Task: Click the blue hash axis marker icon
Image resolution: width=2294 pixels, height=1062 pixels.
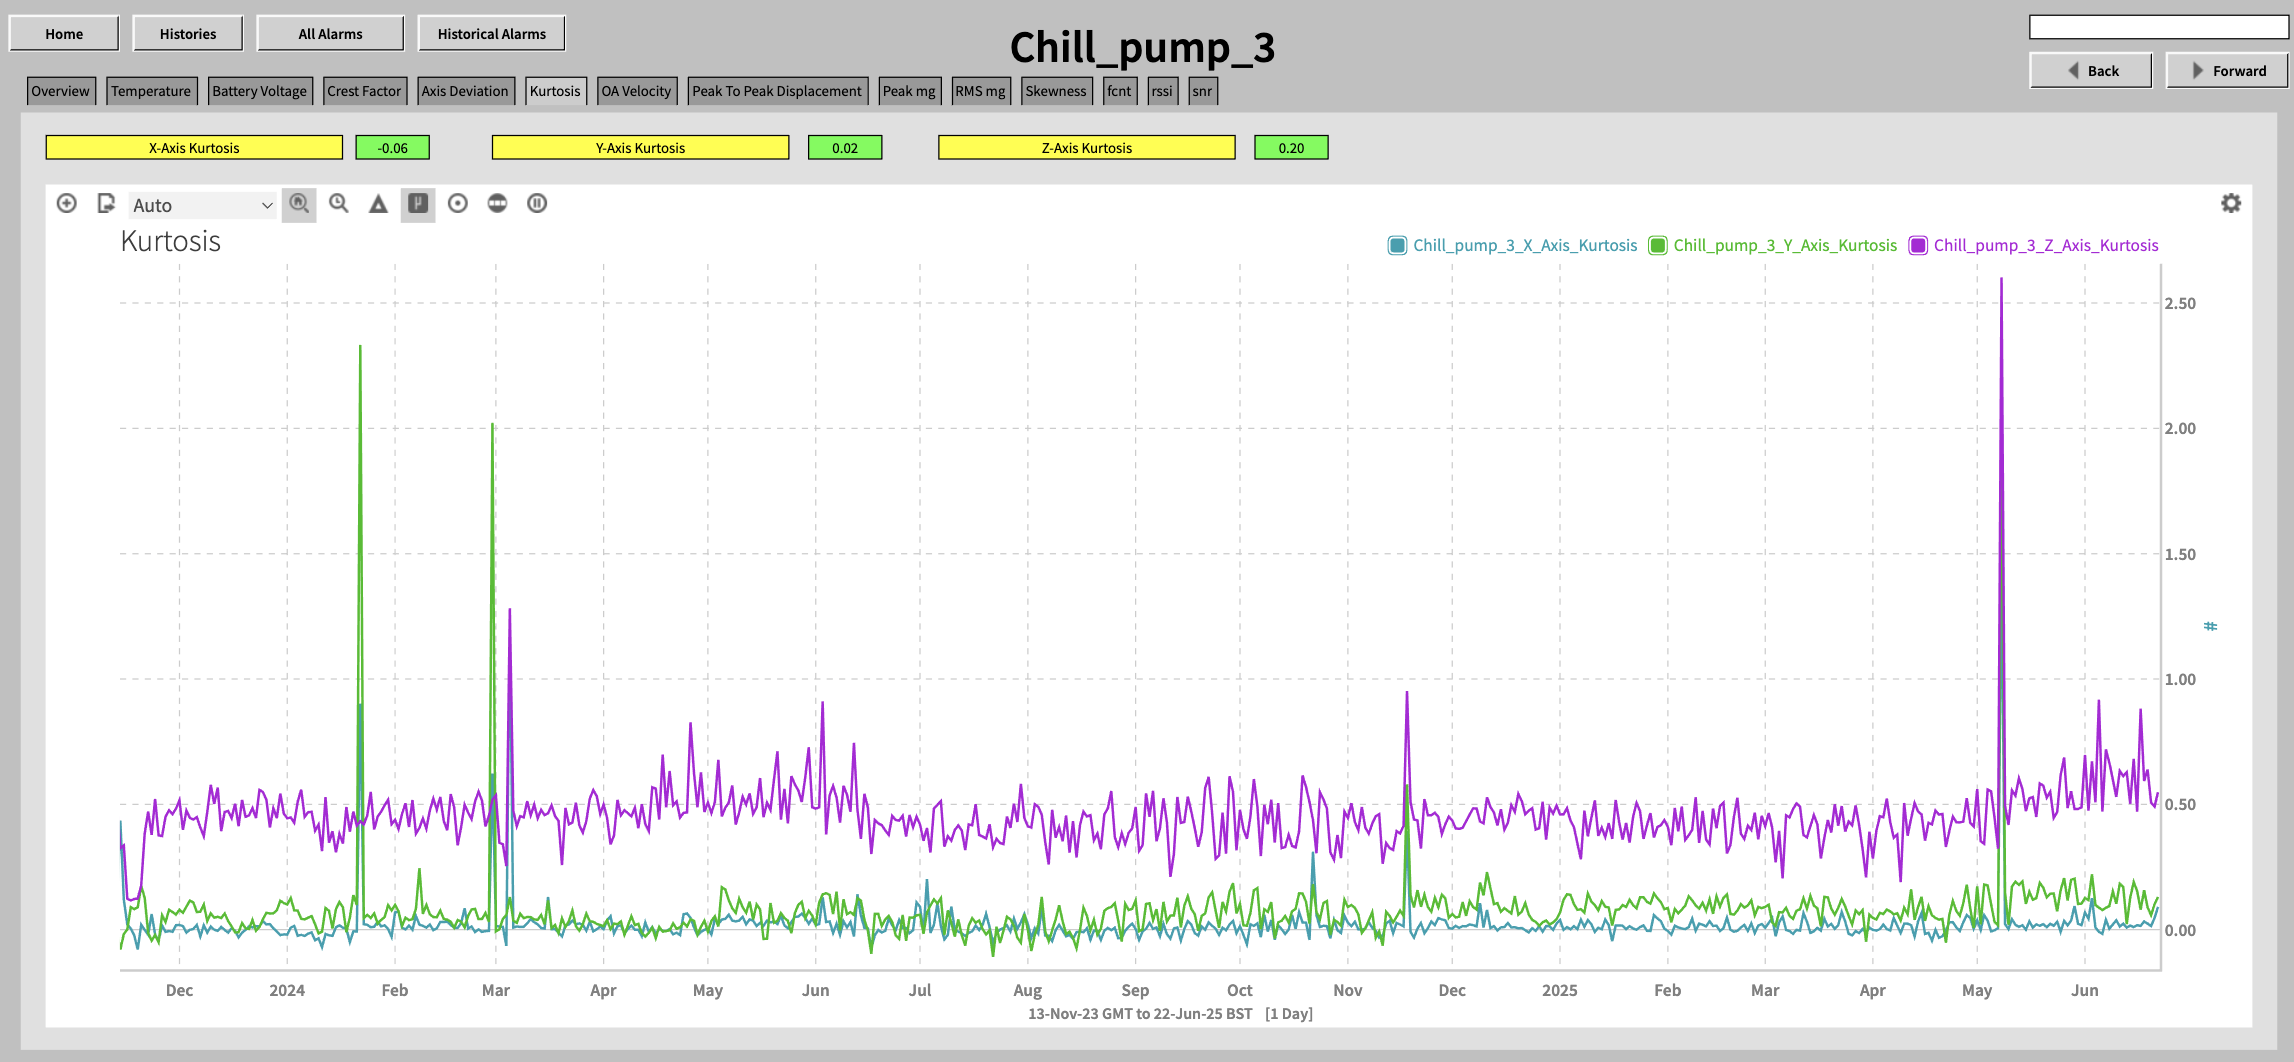Action: tap(2211, 627)
